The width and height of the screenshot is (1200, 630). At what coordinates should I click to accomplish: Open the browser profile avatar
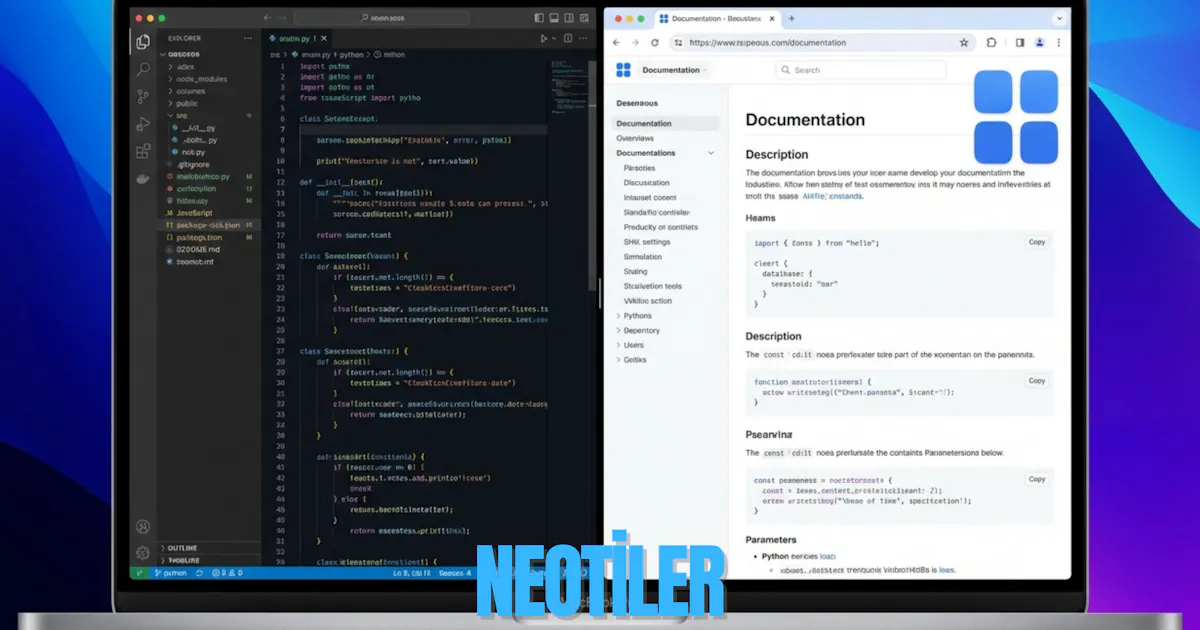click(1040, 43)
